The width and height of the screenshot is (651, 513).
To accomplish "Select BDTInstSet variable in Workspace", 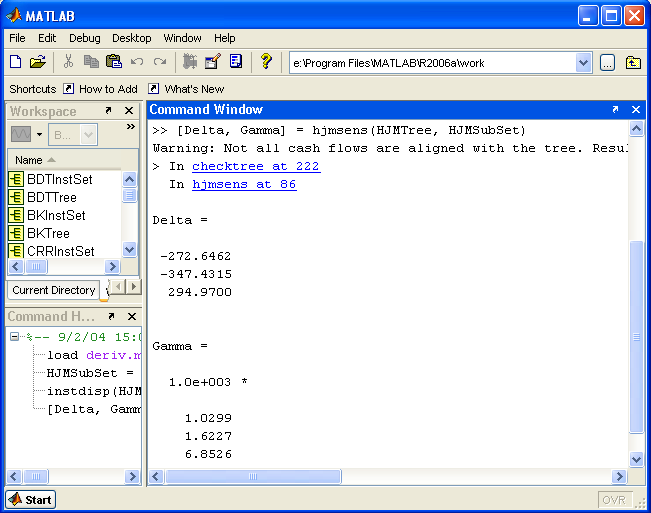I will click(x=60, y=179).
